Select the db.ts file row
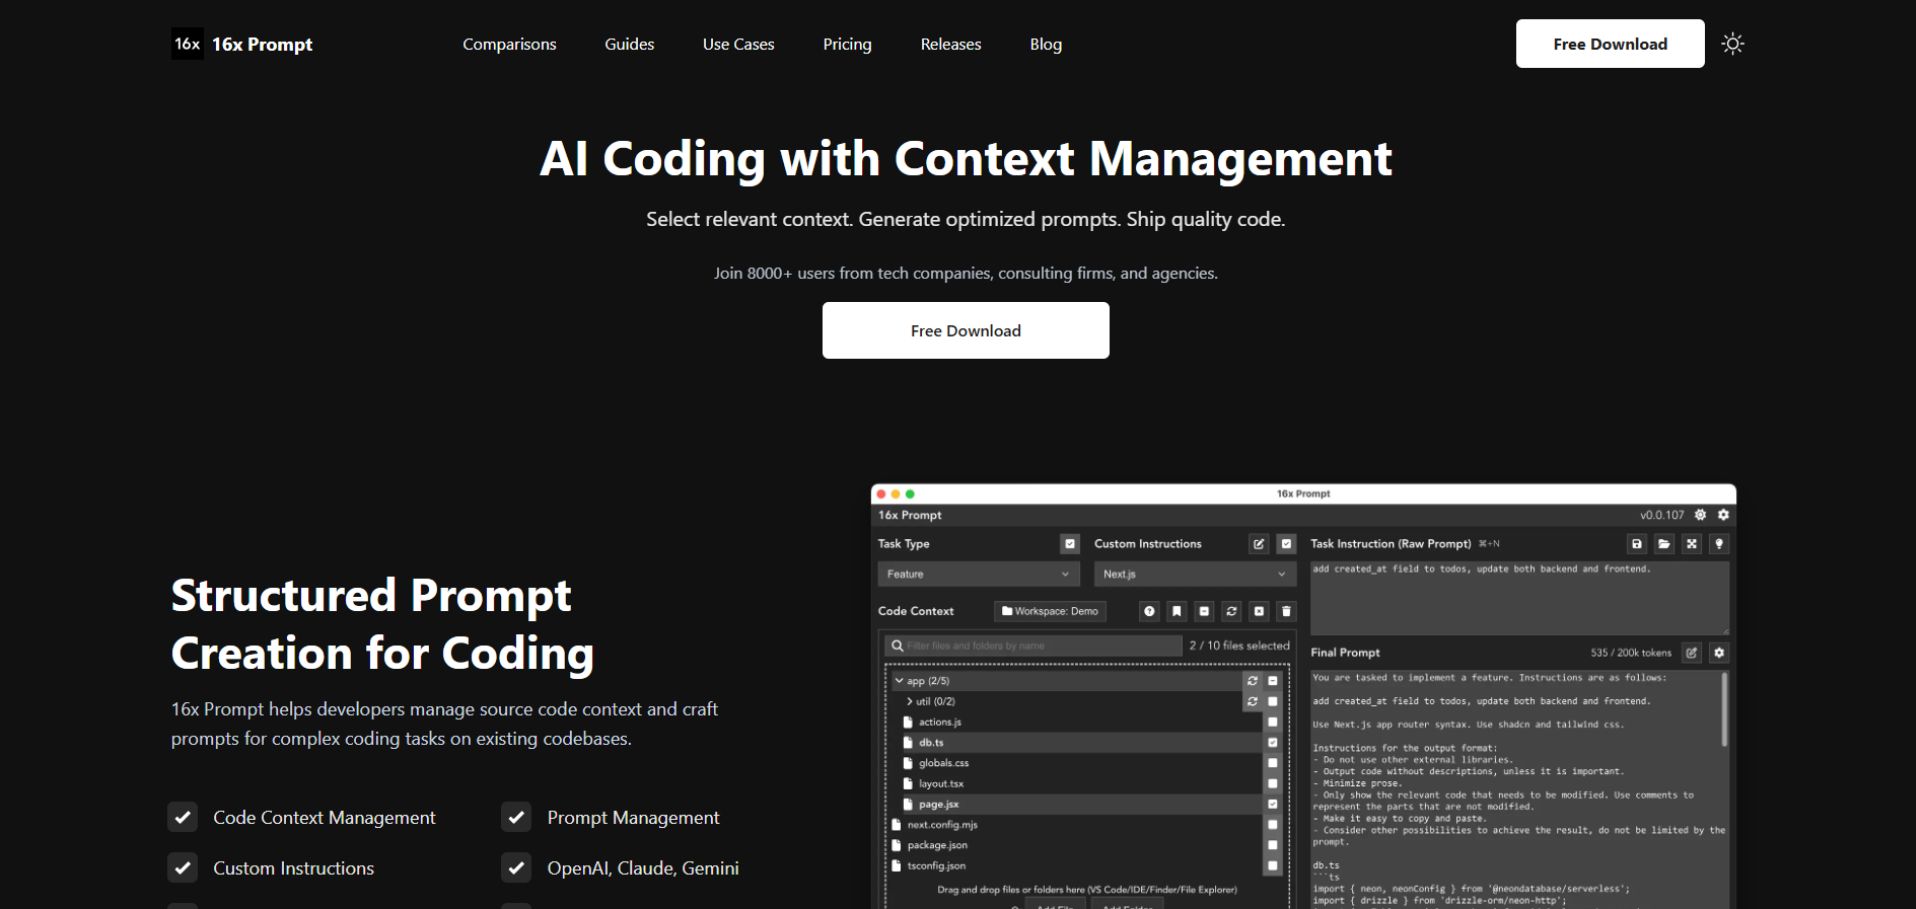1916x909 pixels. tap(1076, 743)
